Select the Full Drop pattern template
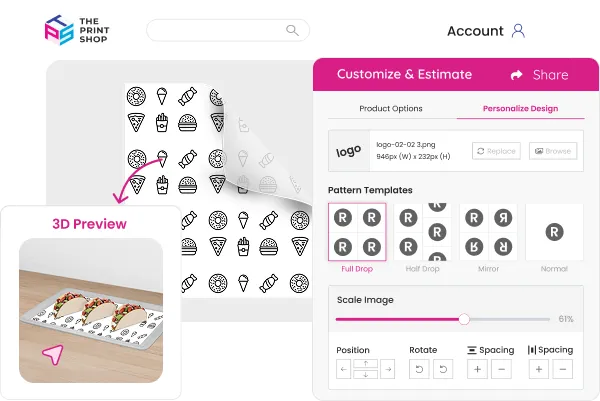The height and width of the screenshot is (401, 600). (x=357, y=232)
